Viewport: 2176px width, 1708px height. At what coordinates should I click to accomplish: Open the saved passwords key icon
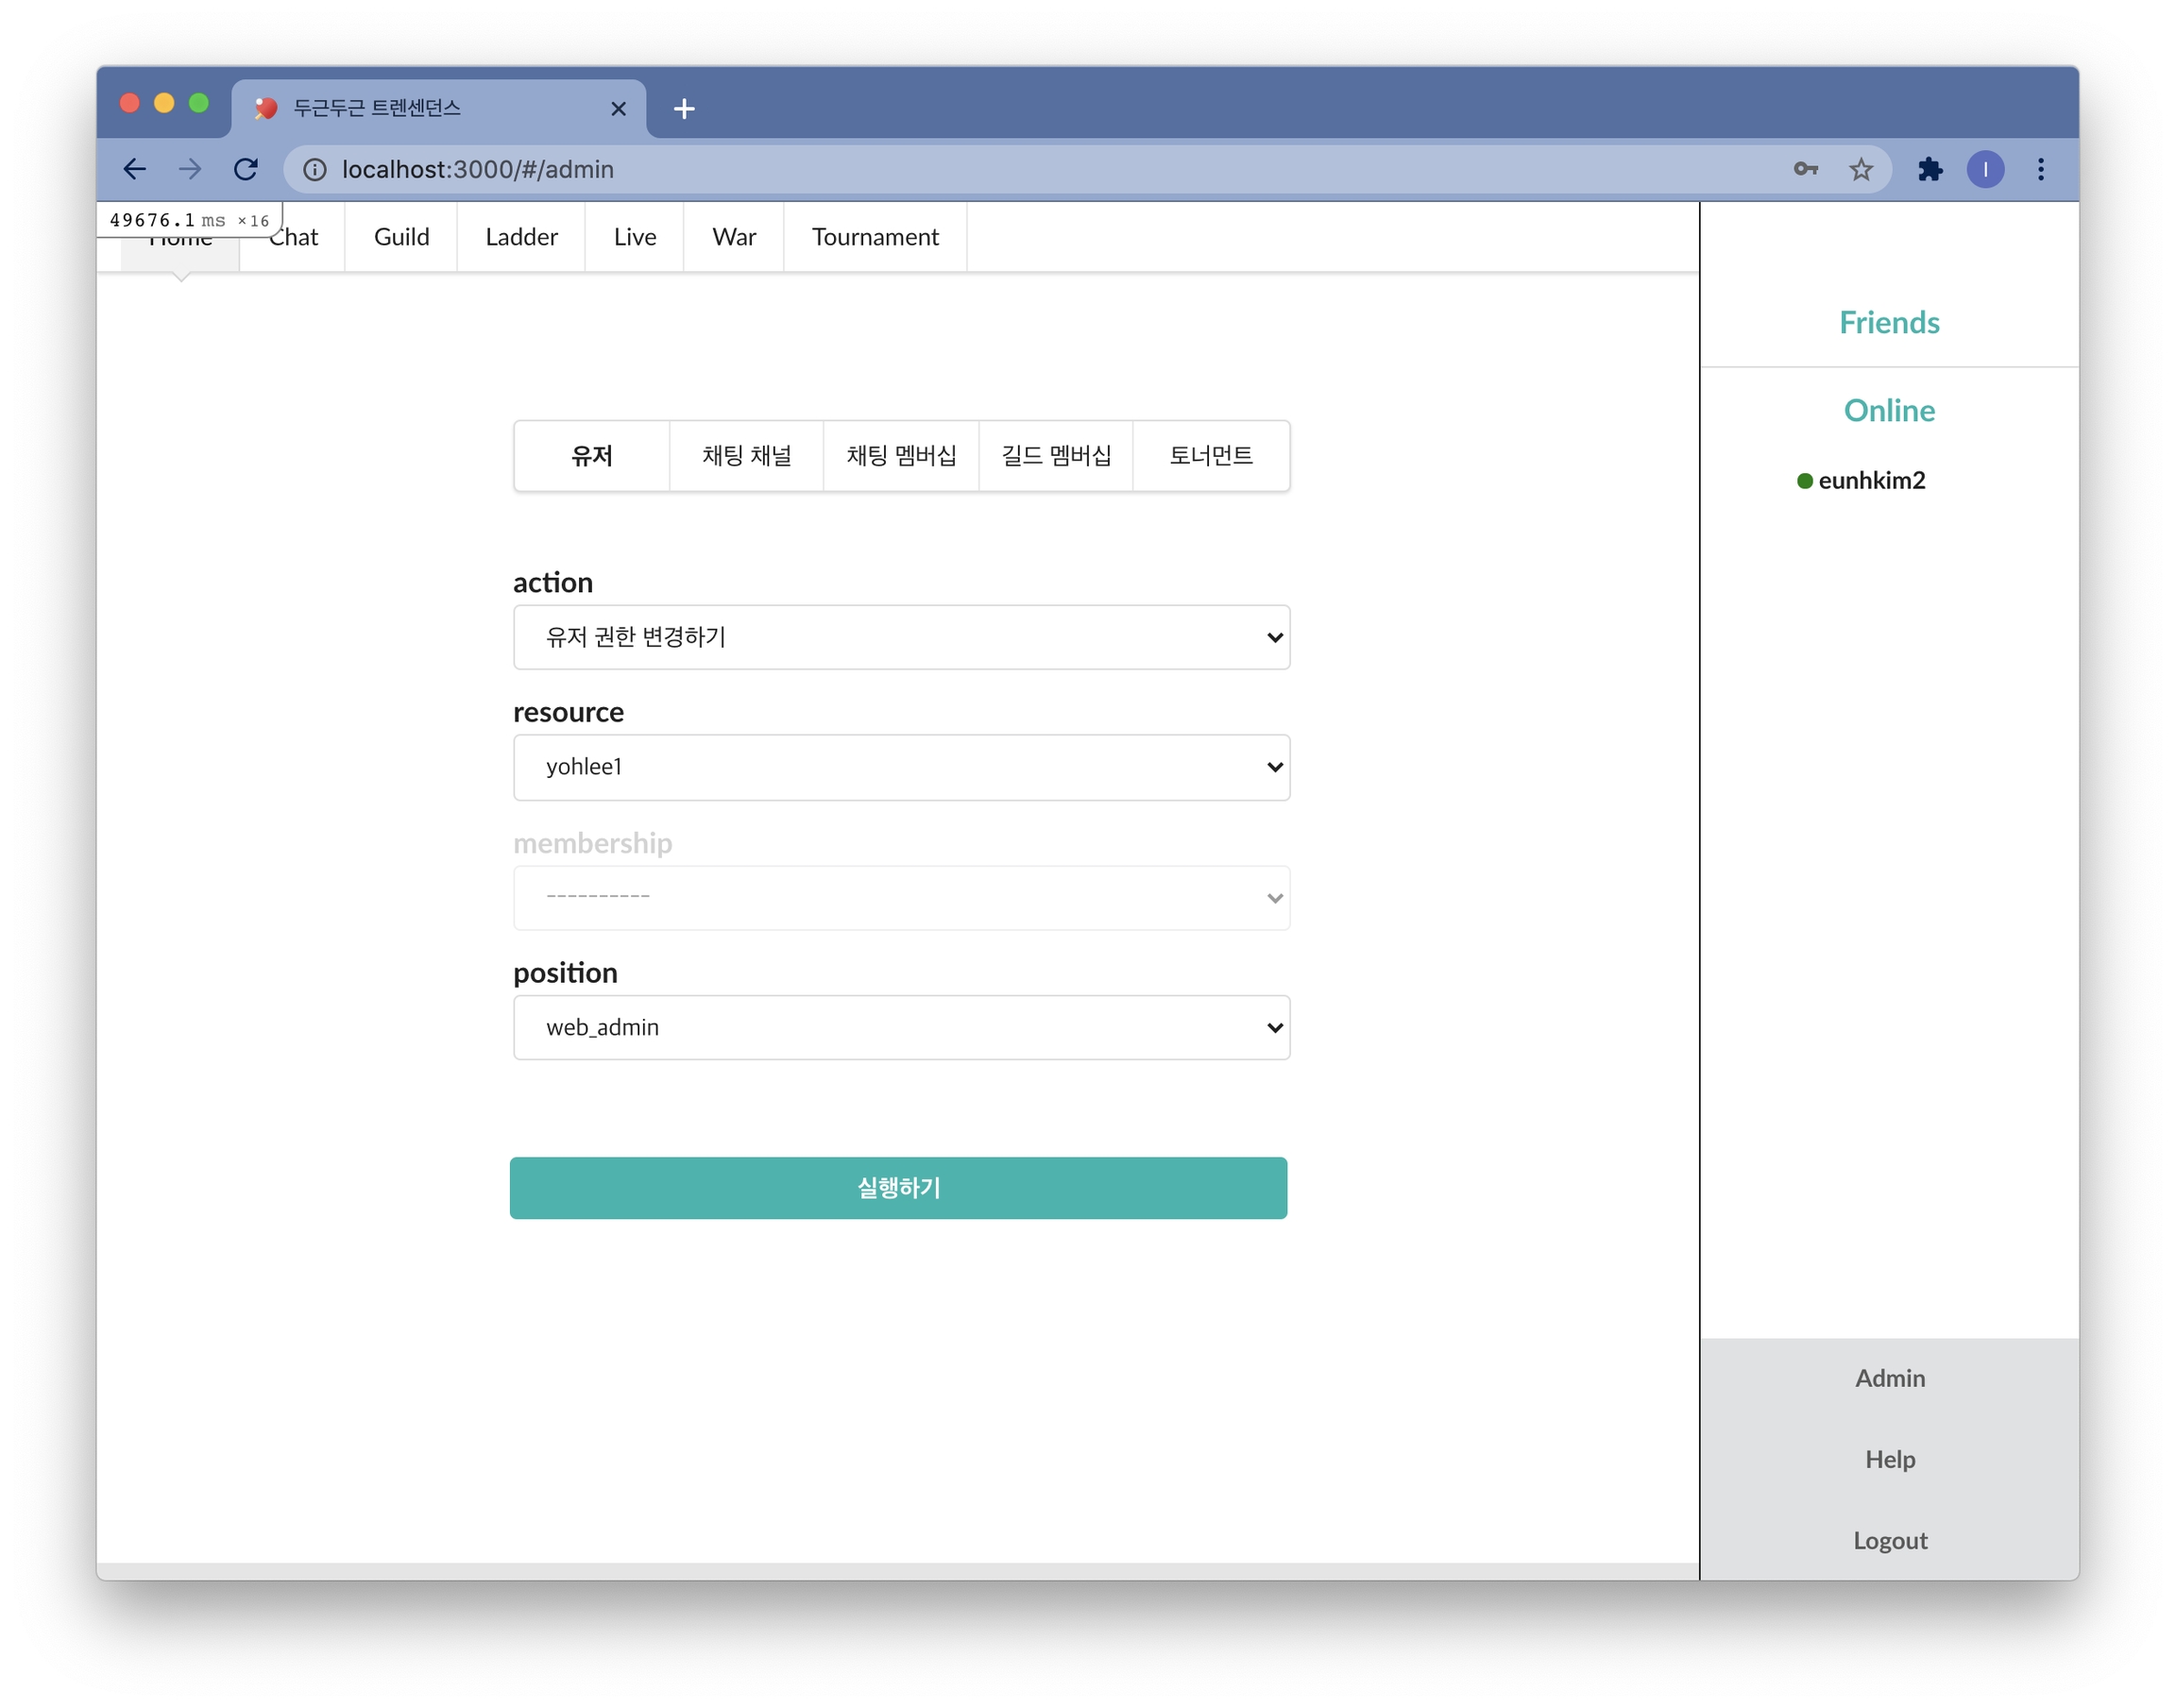[x=1805, y=169]
